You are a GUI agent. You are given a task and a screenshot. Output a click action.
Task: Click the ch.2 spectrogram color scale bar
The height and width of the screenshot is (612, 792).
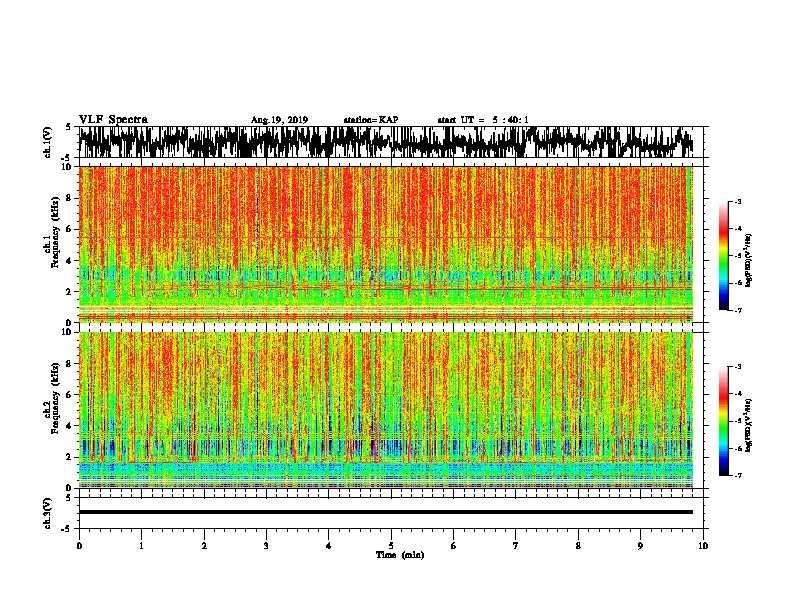pyautogui.click(x=723, y=421)
